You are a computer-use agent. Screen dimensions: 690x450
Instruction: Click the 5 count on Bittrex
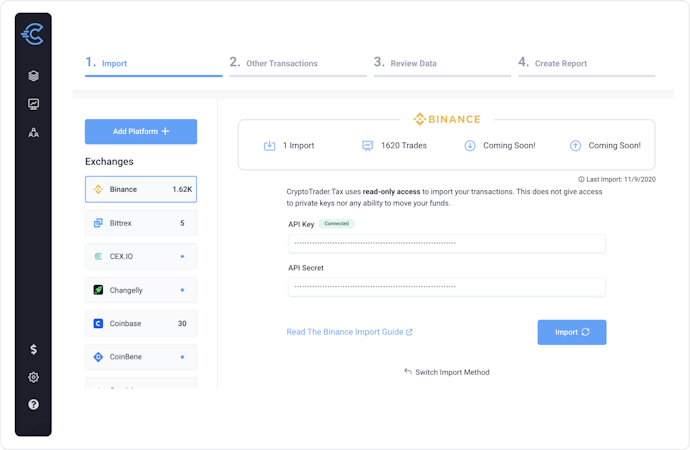click(x=182, y=223)
